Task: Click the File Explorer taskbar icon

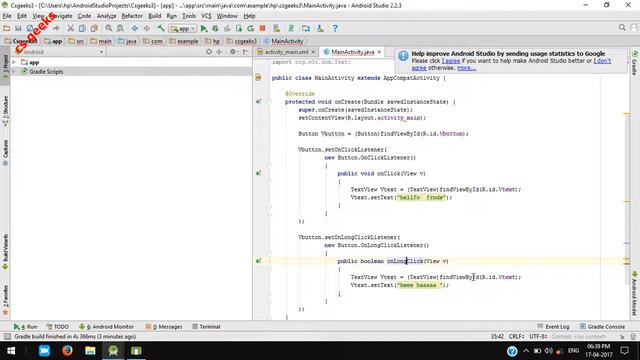Action: pyautogui.click(x=90, y=351)
